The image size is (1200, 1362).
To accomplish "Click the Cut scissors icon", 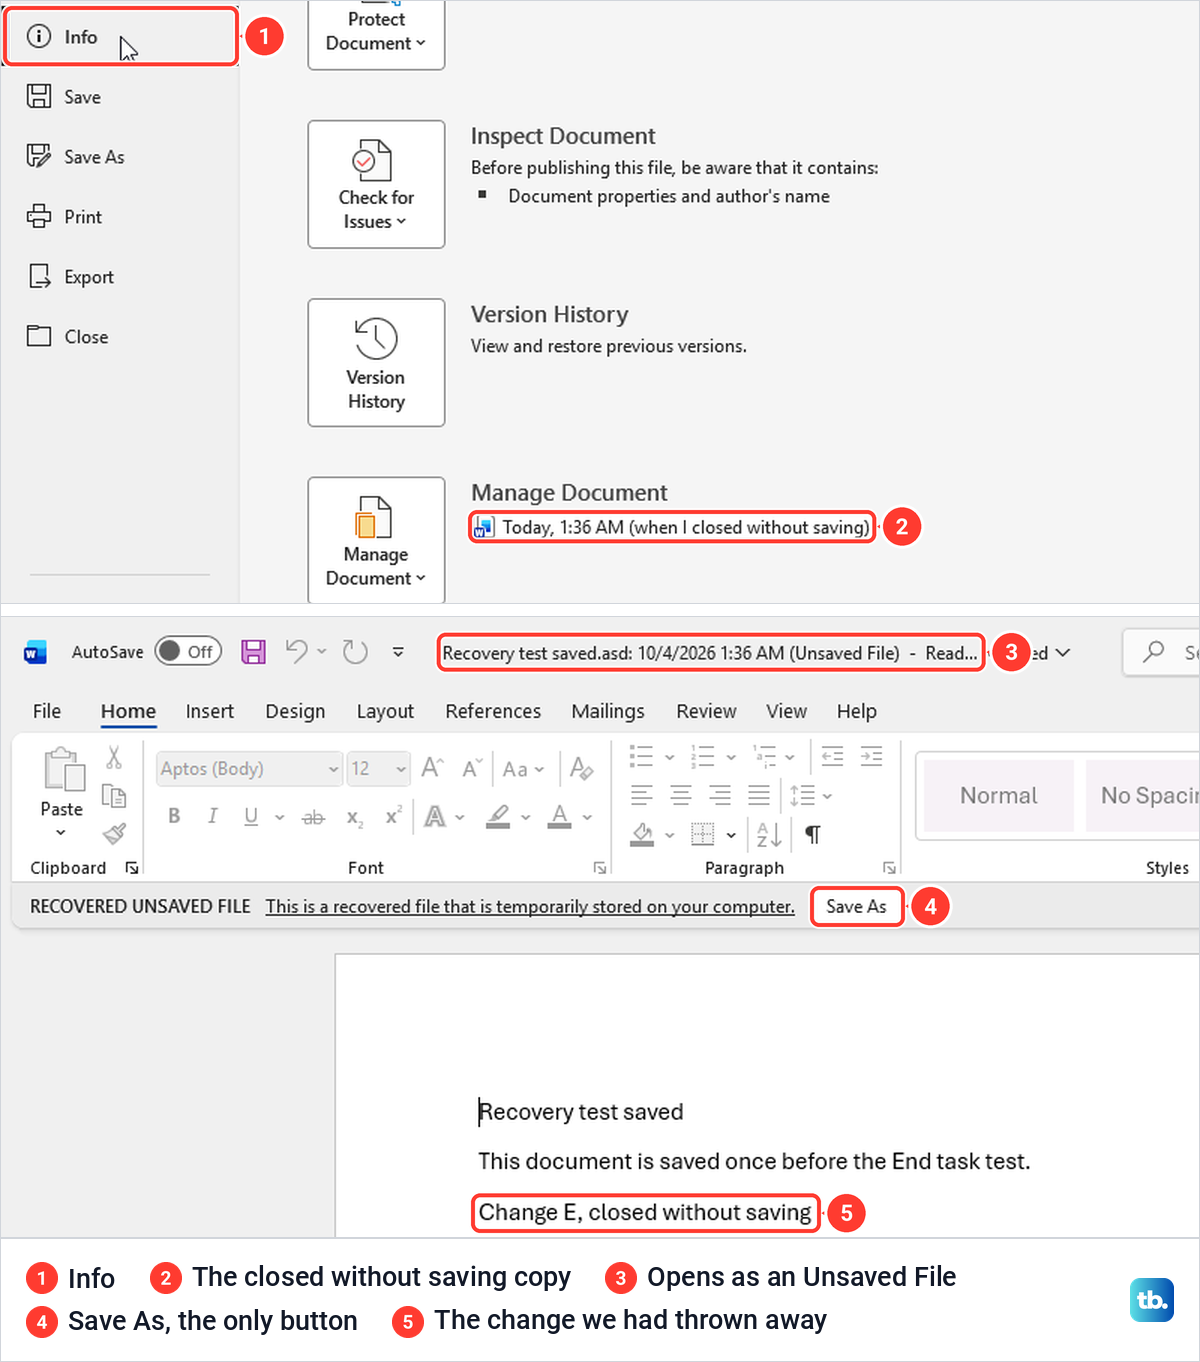I will coord(114,758).
